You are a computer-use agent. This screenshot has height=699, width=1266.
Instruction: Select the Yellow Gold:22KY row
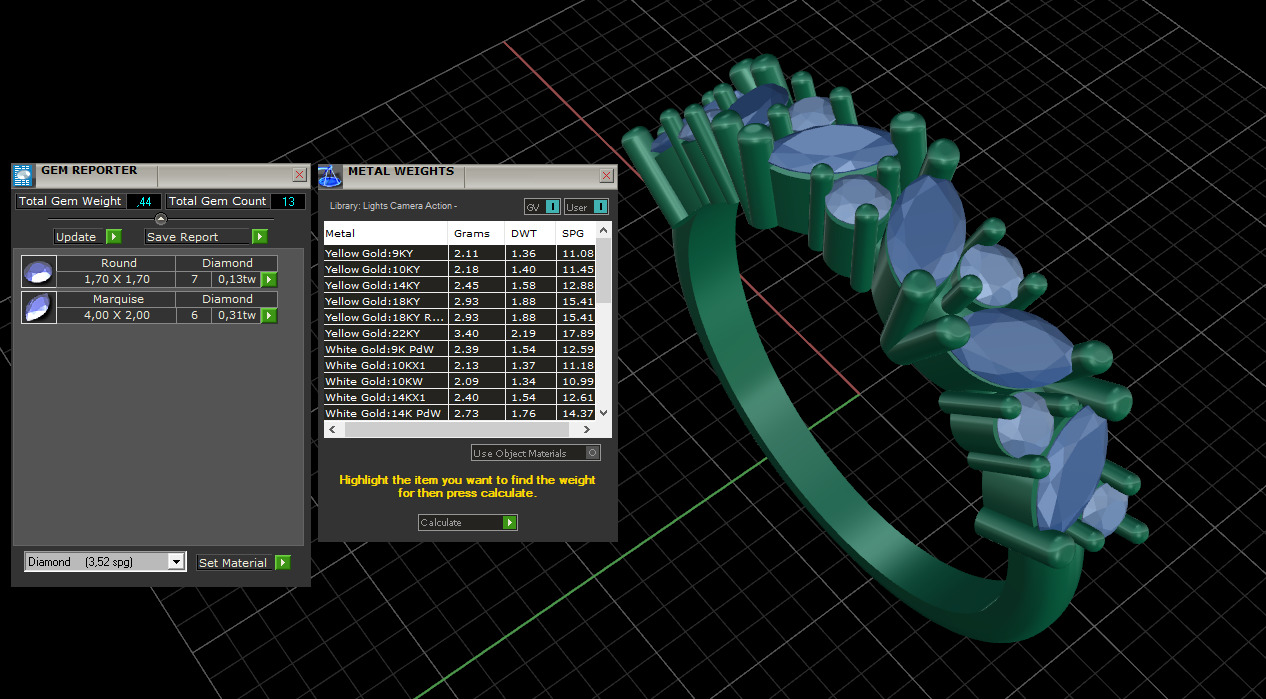pyautogui.click(x=460, y=334)
